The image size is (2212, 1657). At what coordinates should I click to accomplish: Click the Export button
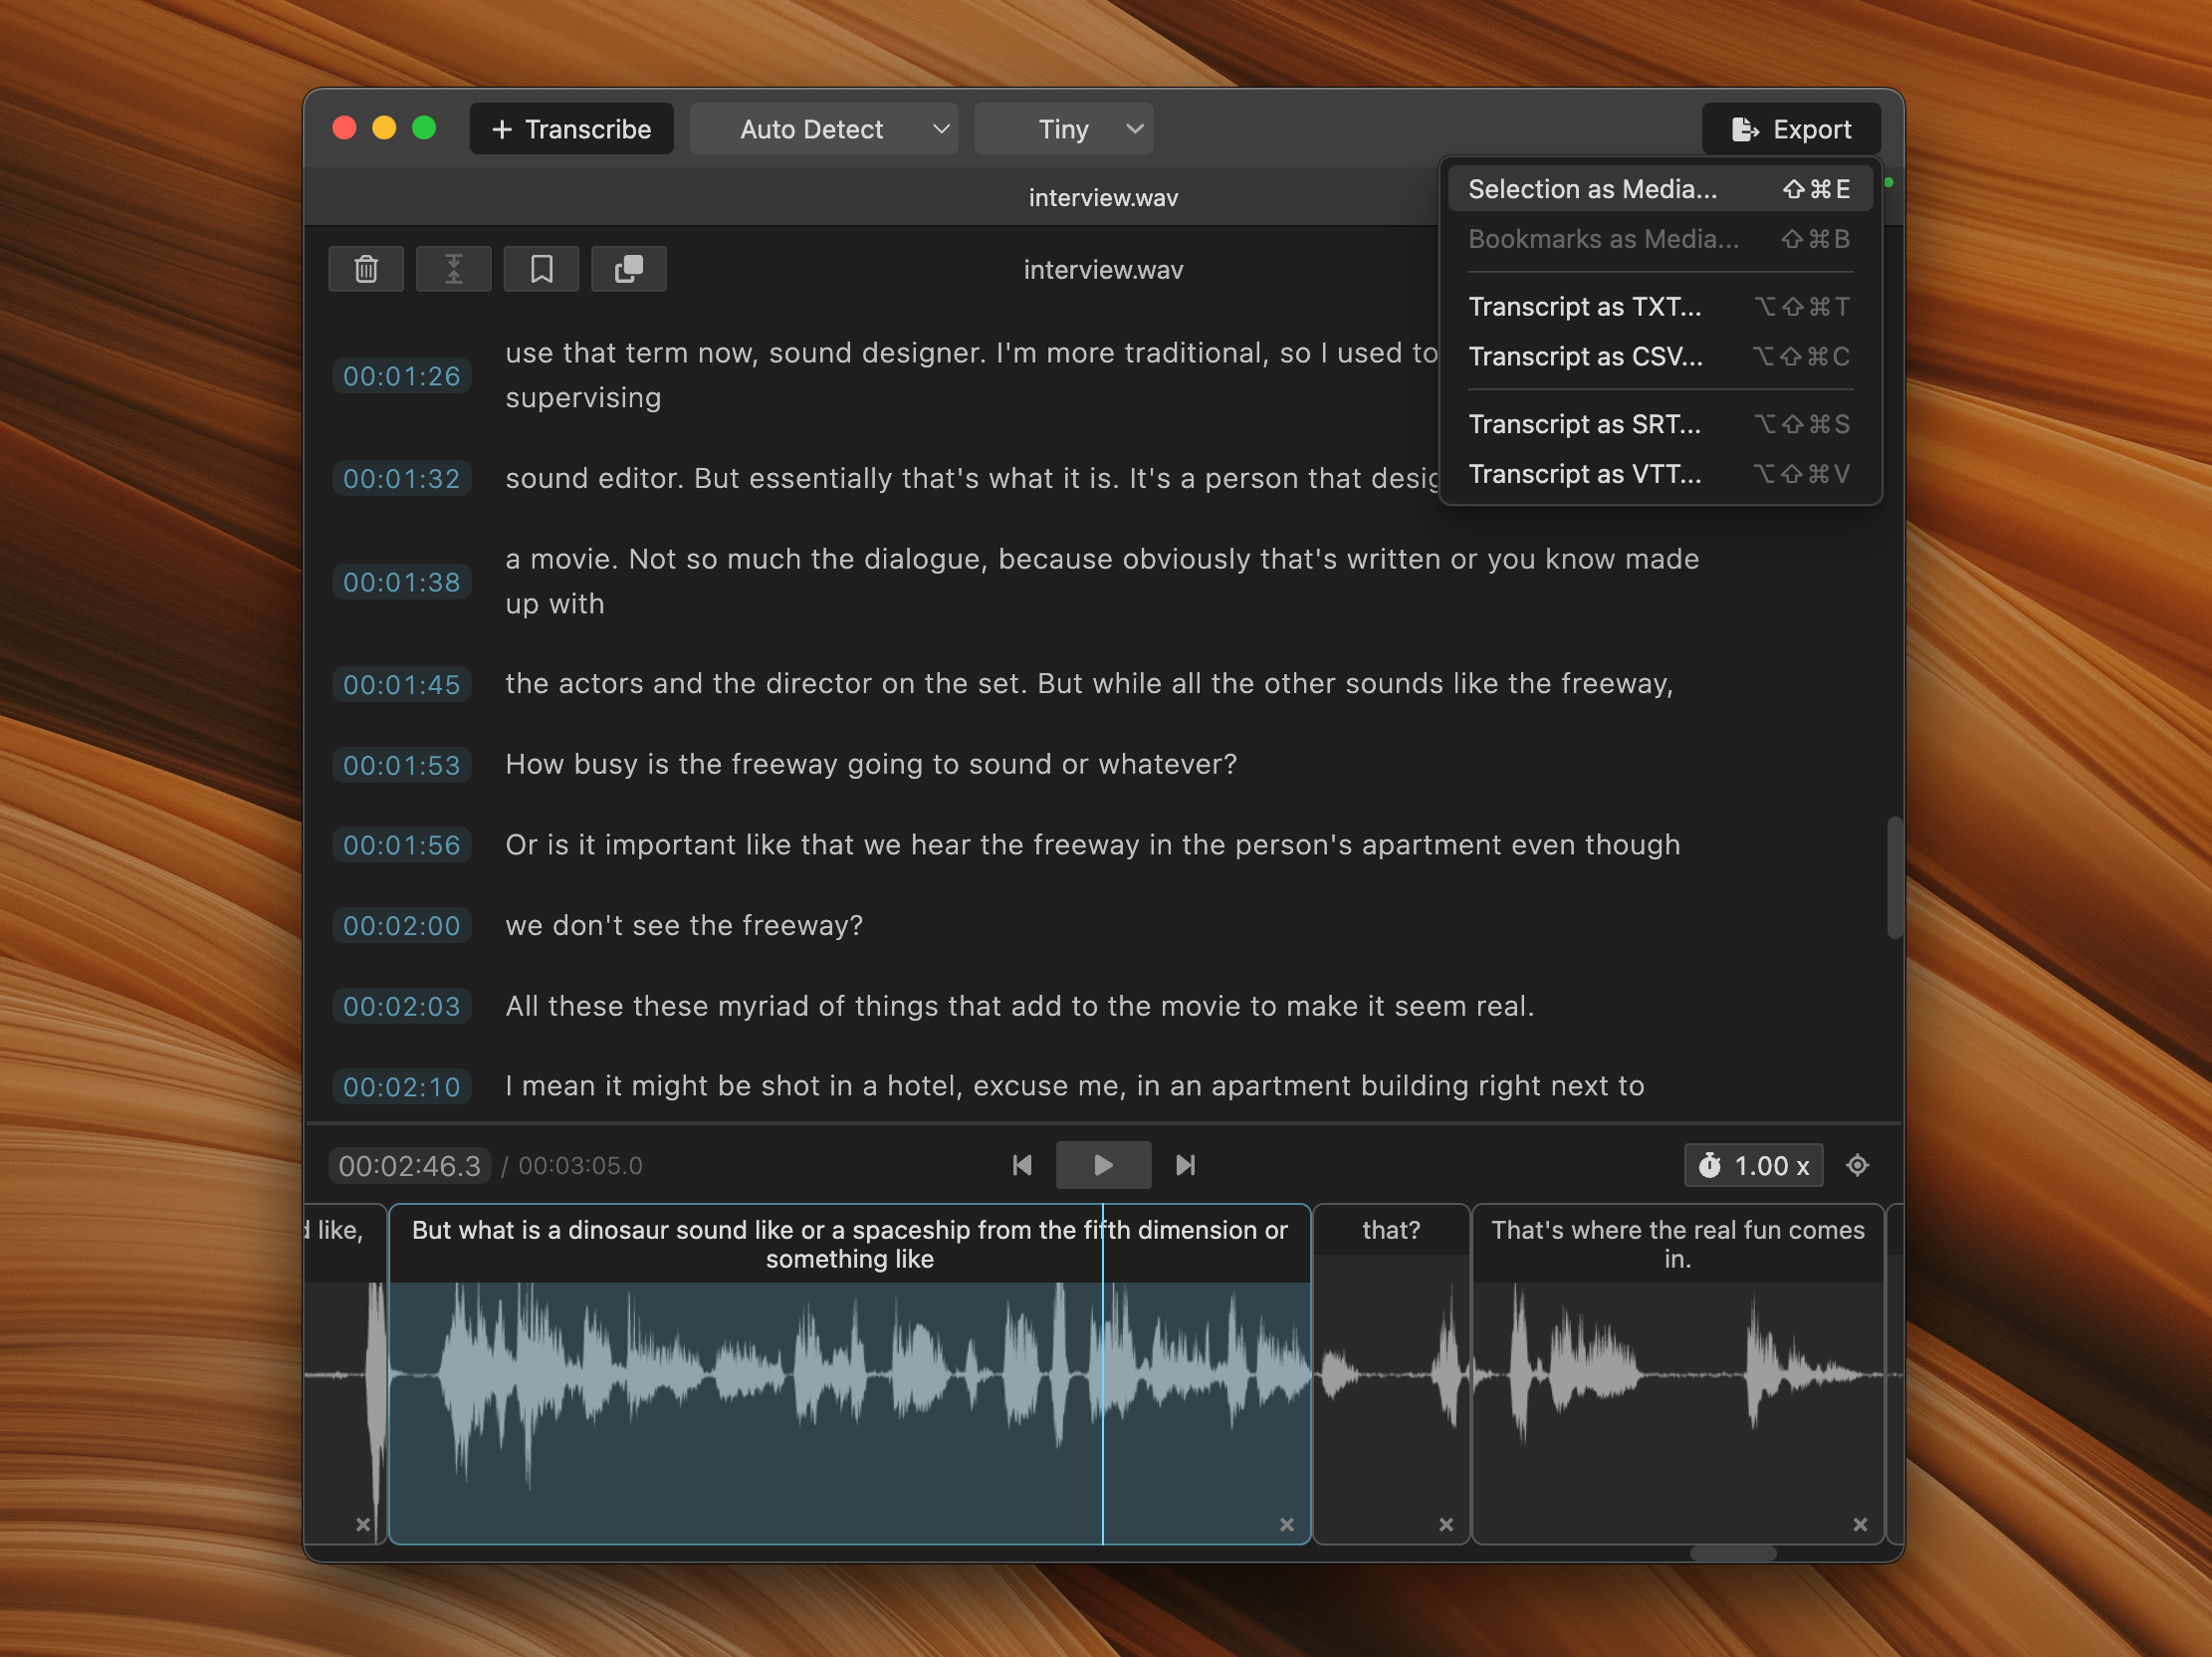1791,129
